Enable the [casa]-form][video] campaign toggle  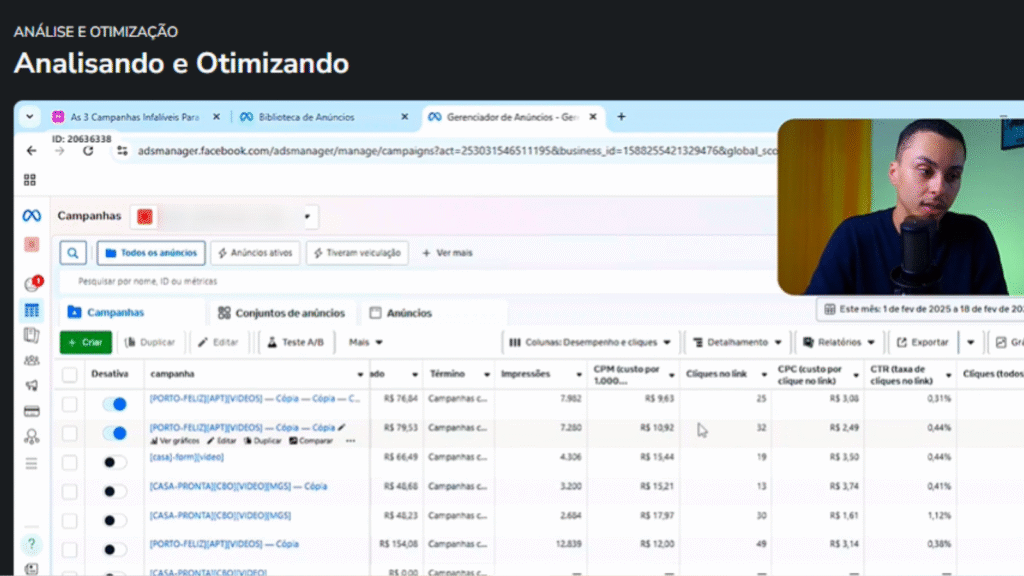tap(115, 463)
